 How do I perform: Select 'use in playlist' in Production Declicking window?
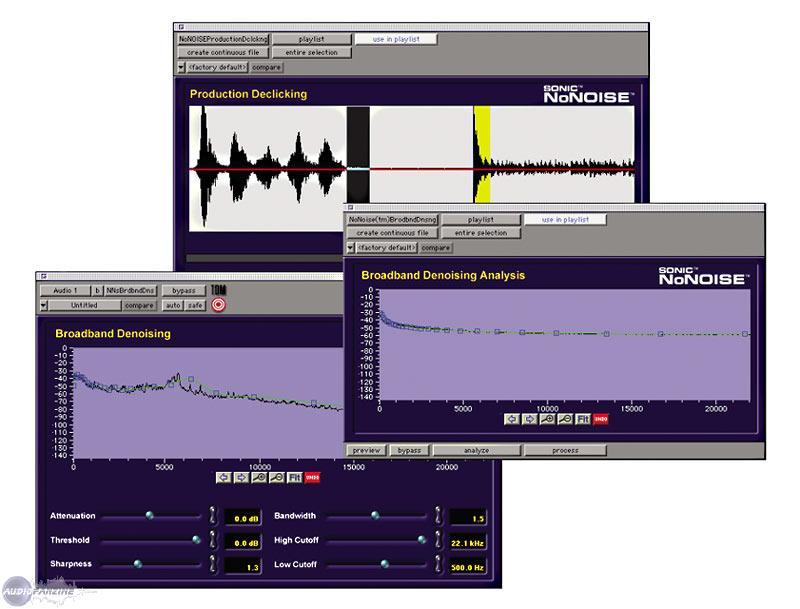(395, 39)
